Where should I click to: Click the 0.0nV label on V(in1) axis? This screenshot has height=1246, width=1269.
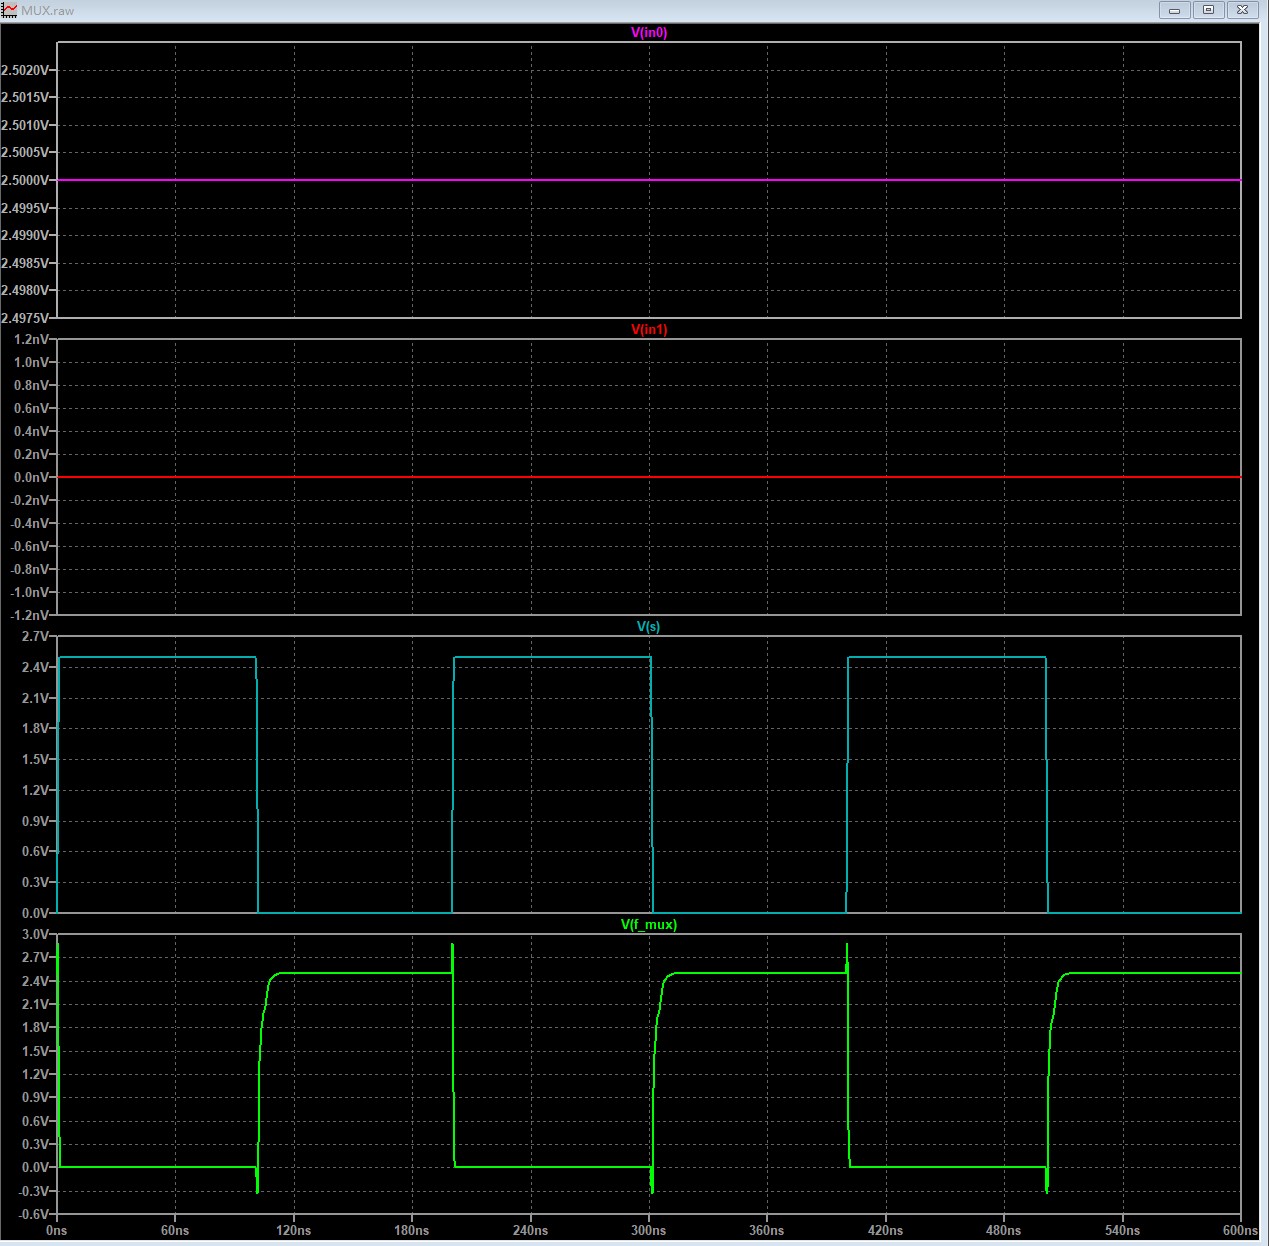coord(31,477)
